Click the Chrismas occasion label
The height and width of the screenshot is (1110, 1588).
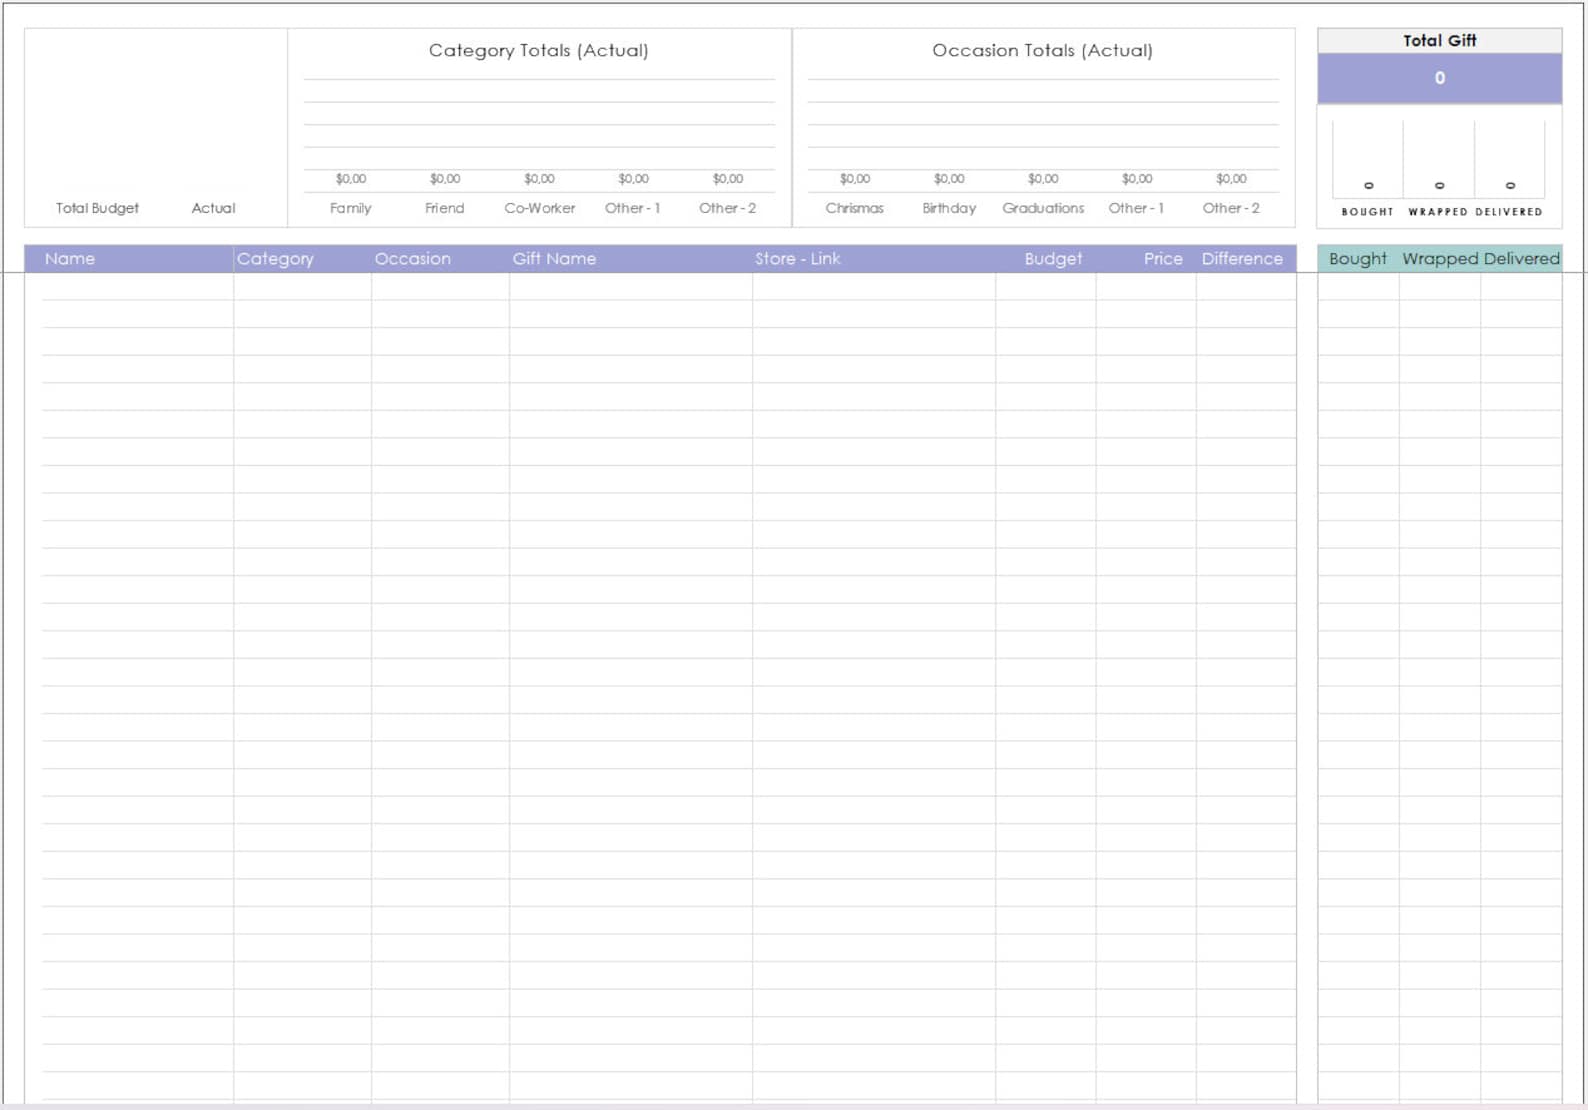[854, 208]
